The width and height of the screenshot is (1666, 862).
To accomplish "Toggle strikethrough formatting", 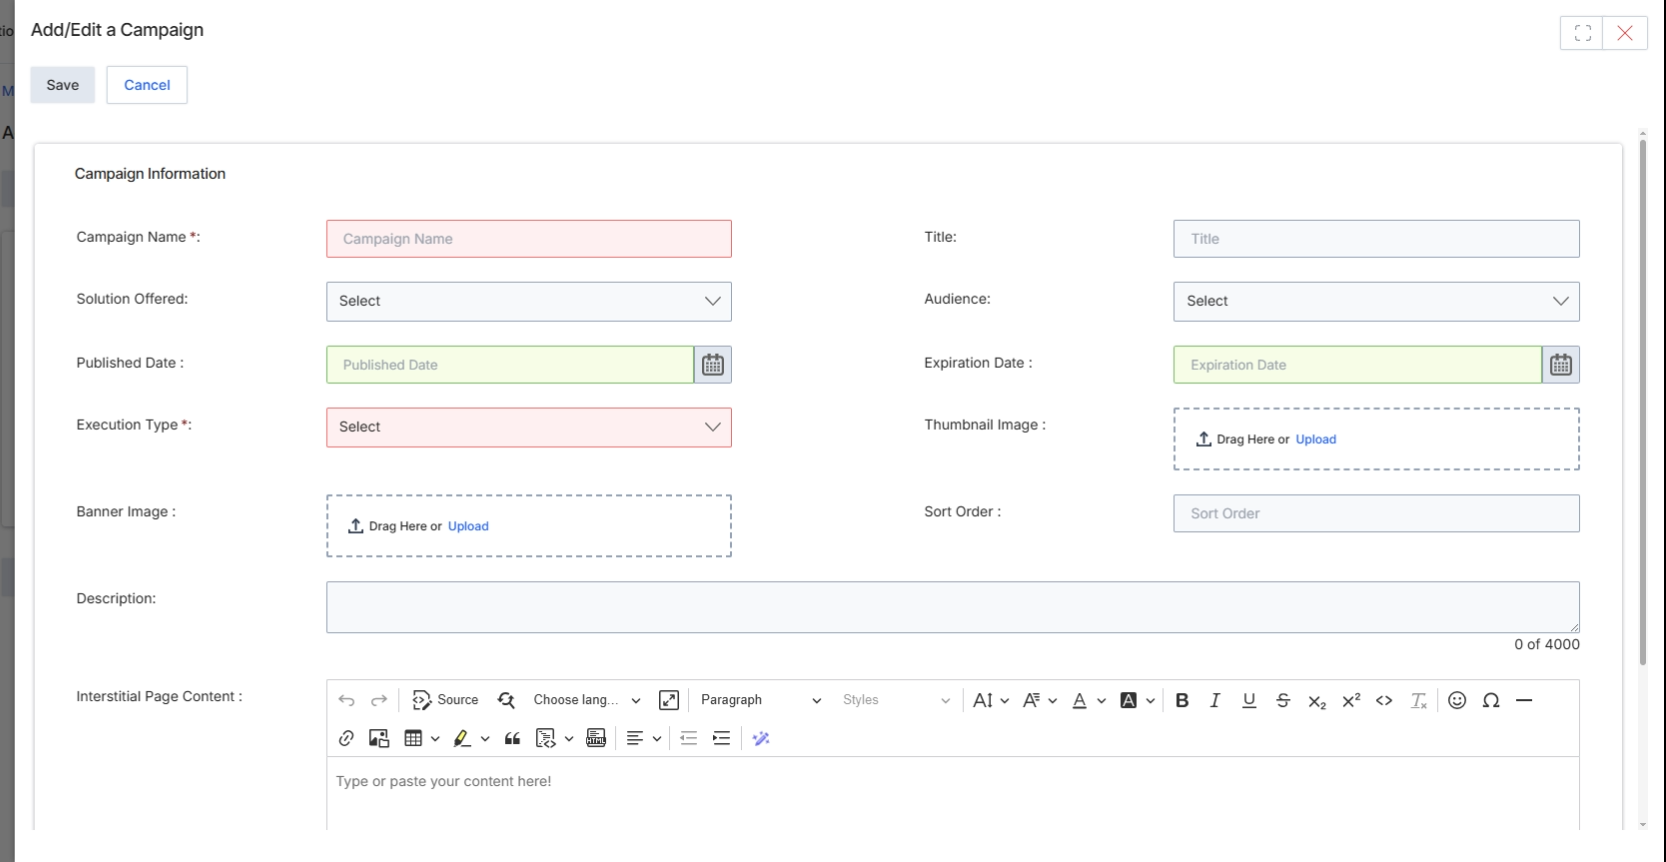I will pyautogui.click(x=1283, y=700).
